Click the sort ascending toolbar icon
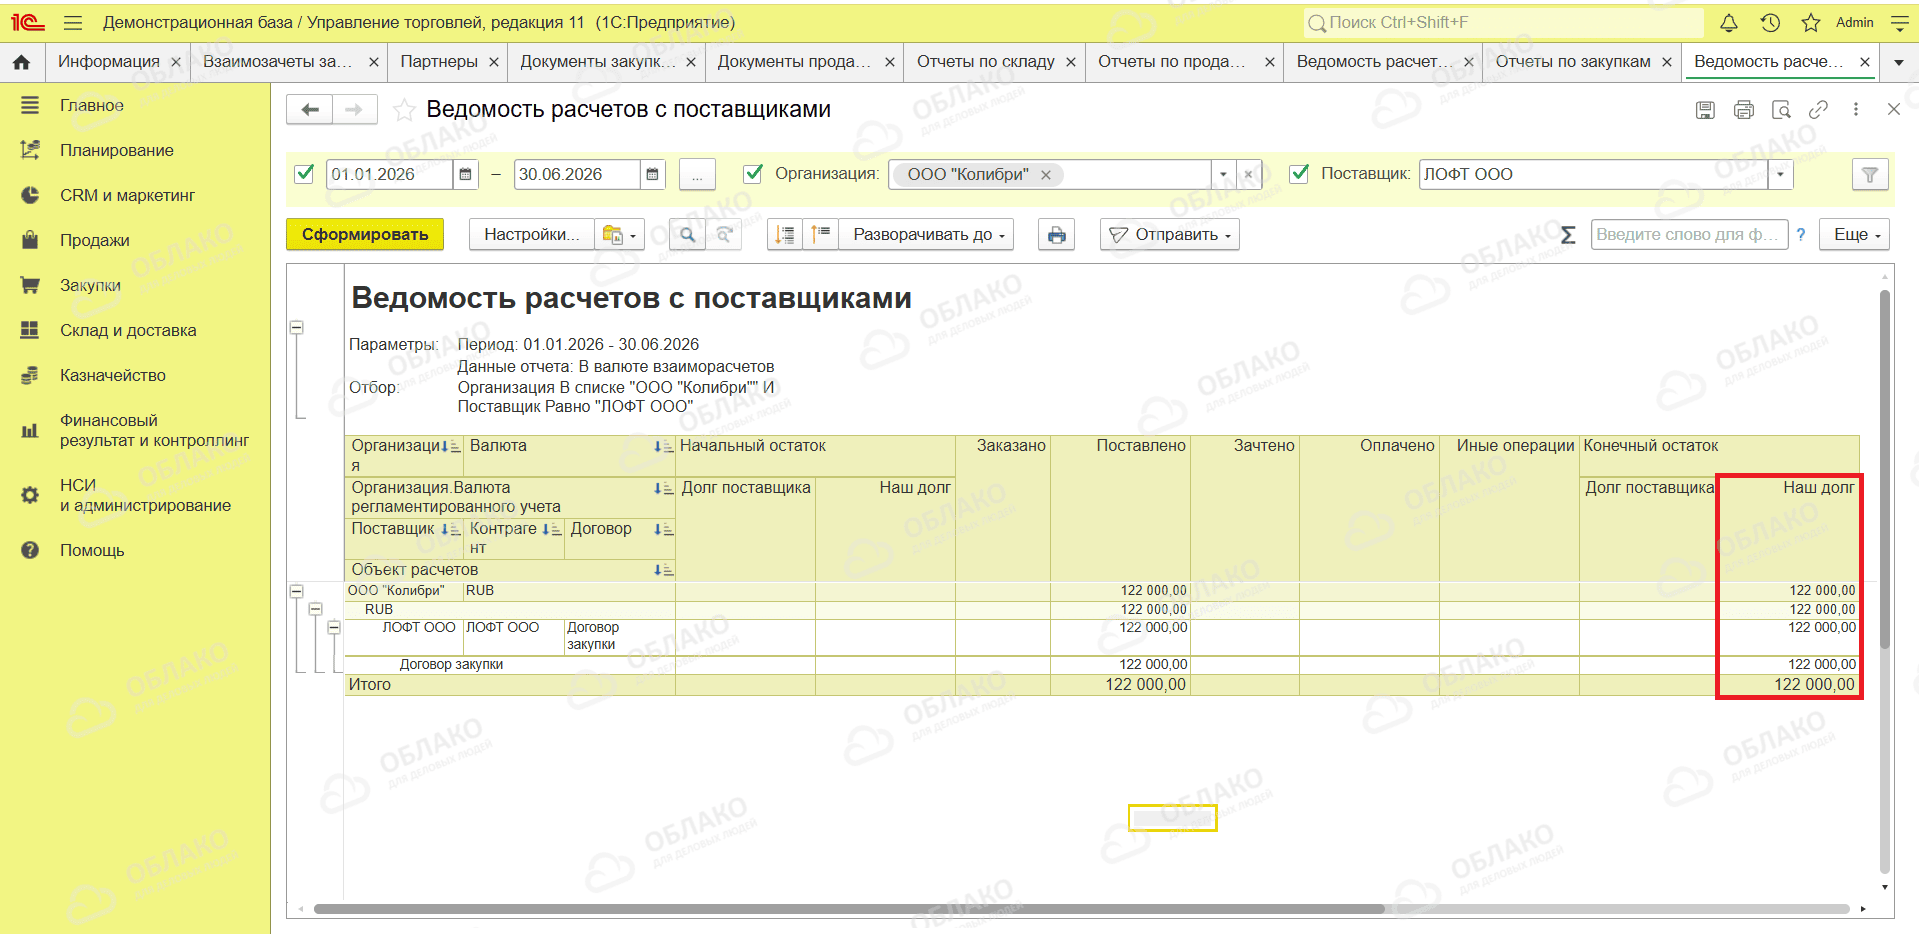Screen dimensions: 1919x934 click(x=821, y=235)
